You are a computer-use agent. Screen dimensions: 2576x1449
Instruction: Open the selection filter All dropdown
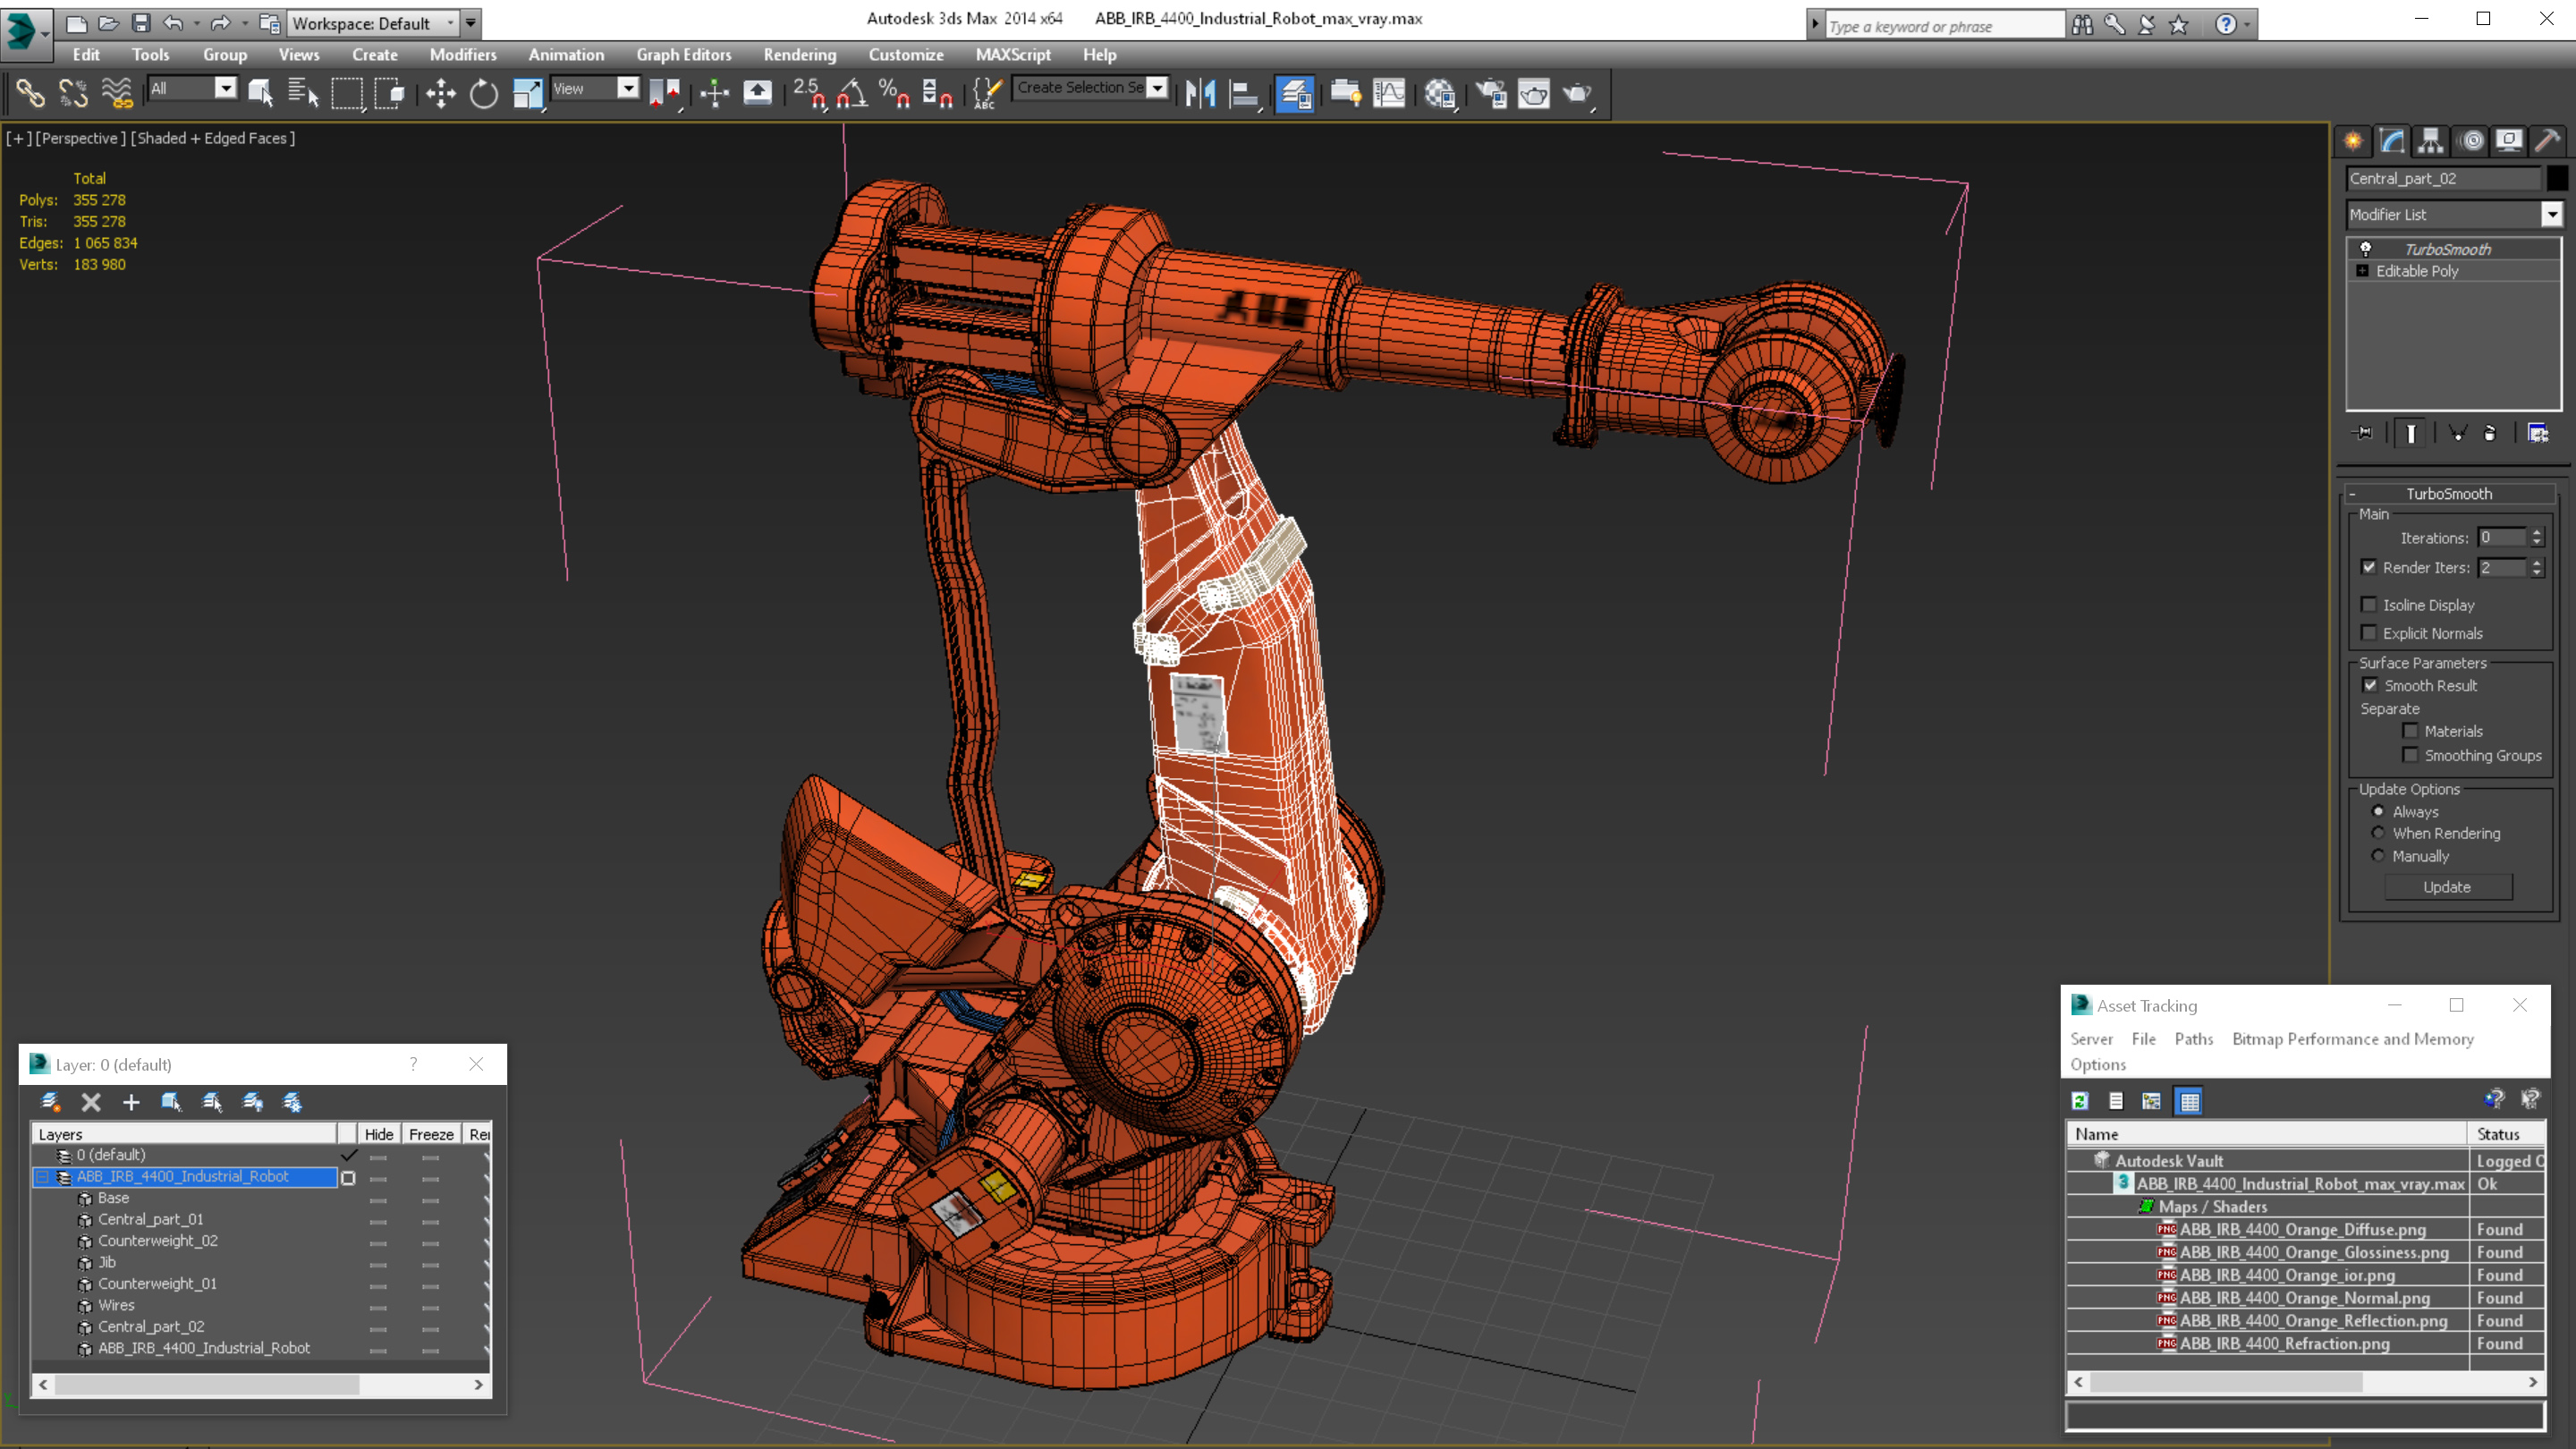pyautogui.click(x=226, y=88)
